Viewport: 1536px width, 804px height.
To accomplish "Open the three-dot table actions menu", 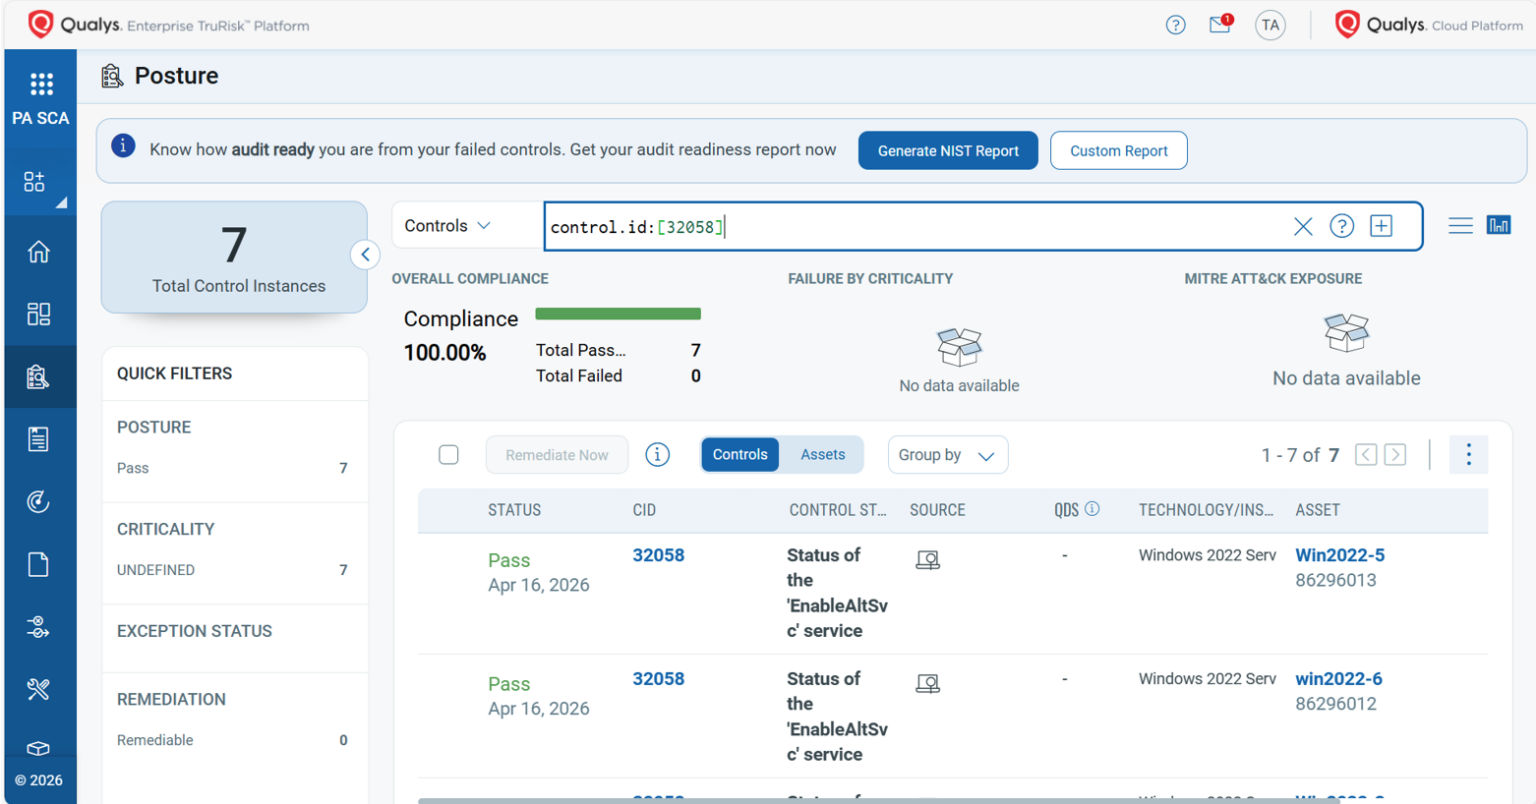I will coord(1468,455).
